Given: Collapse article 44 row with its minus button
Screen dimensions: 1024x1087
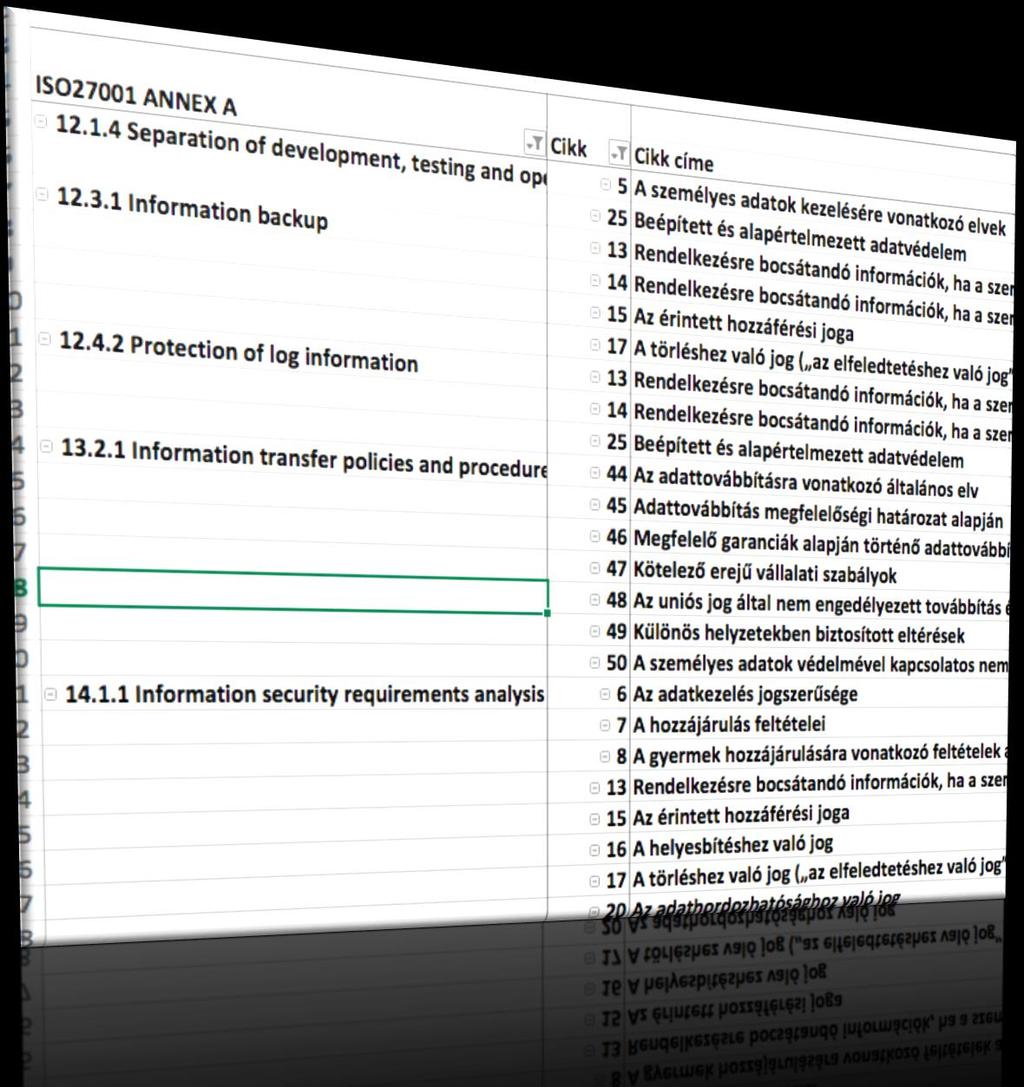Looking at the screenshot, I should pos(595,473).
